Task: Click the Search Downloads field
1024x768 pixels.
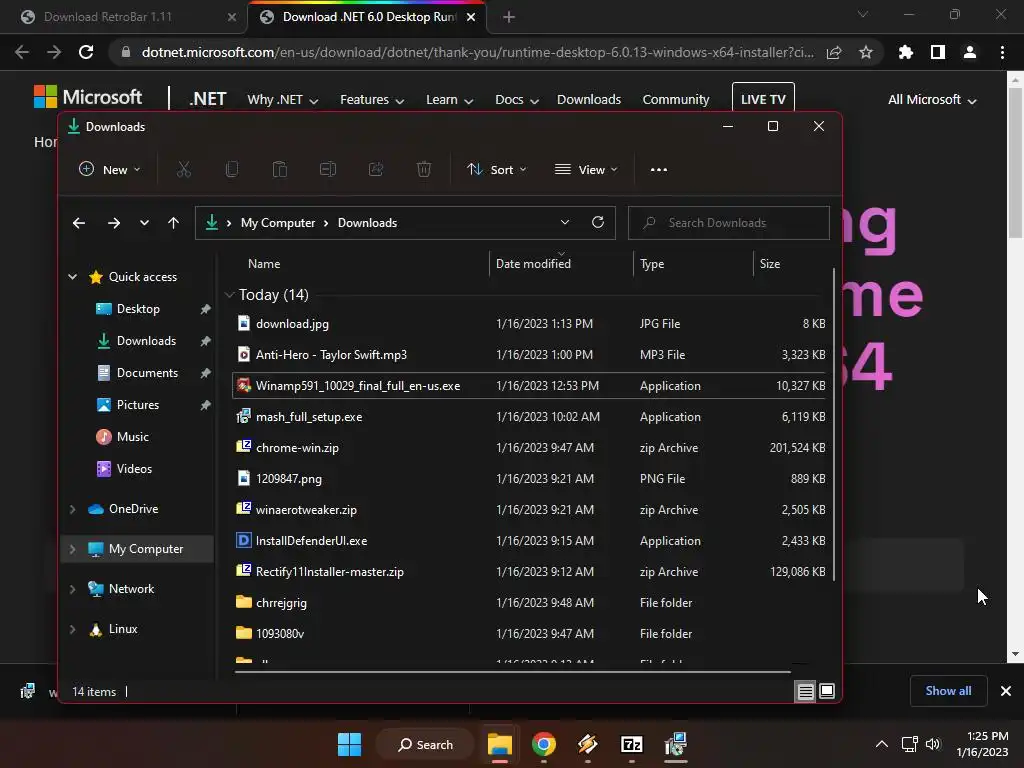Action: coord(729,223)
